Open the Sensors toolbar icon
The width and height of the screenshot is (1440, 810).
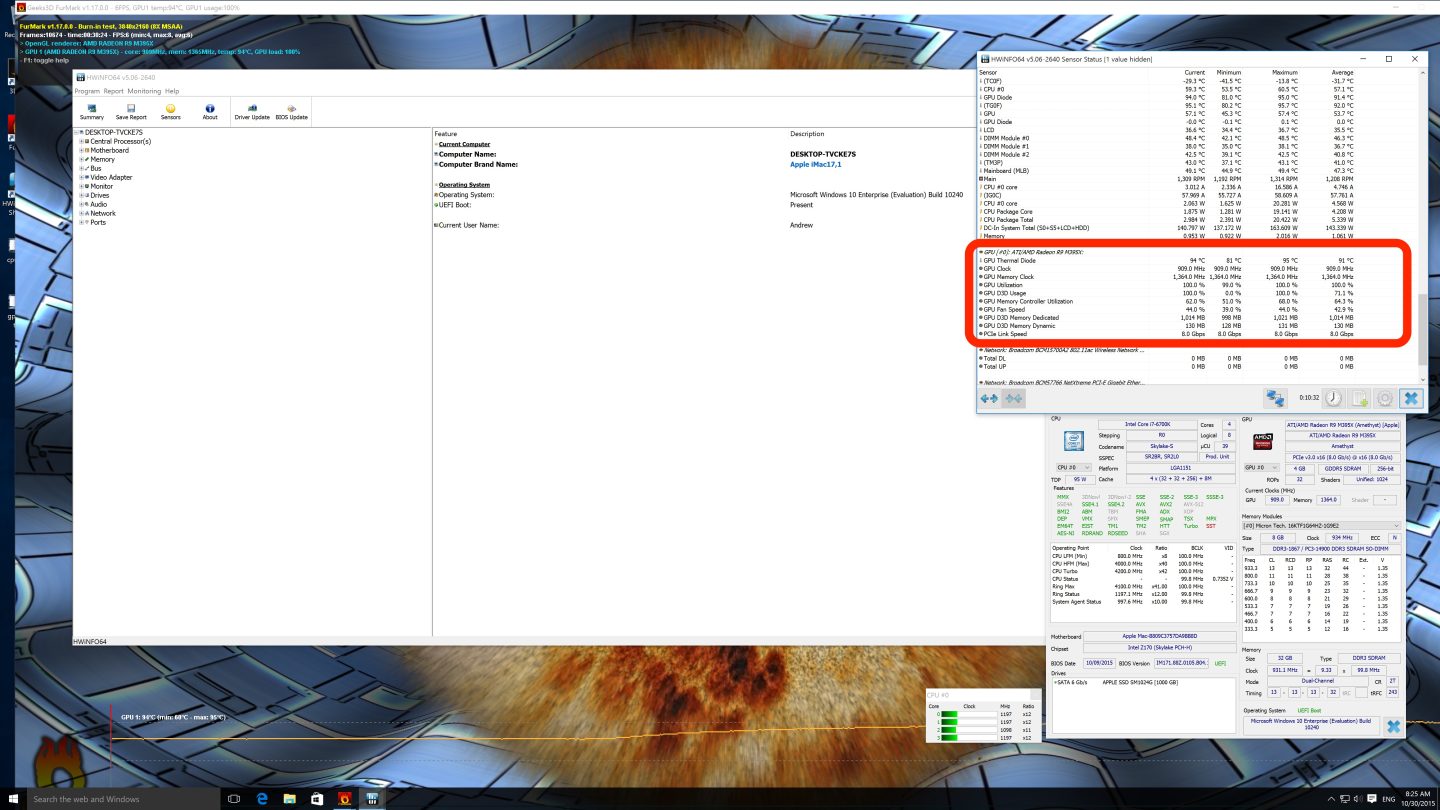[x=171, y=110]
